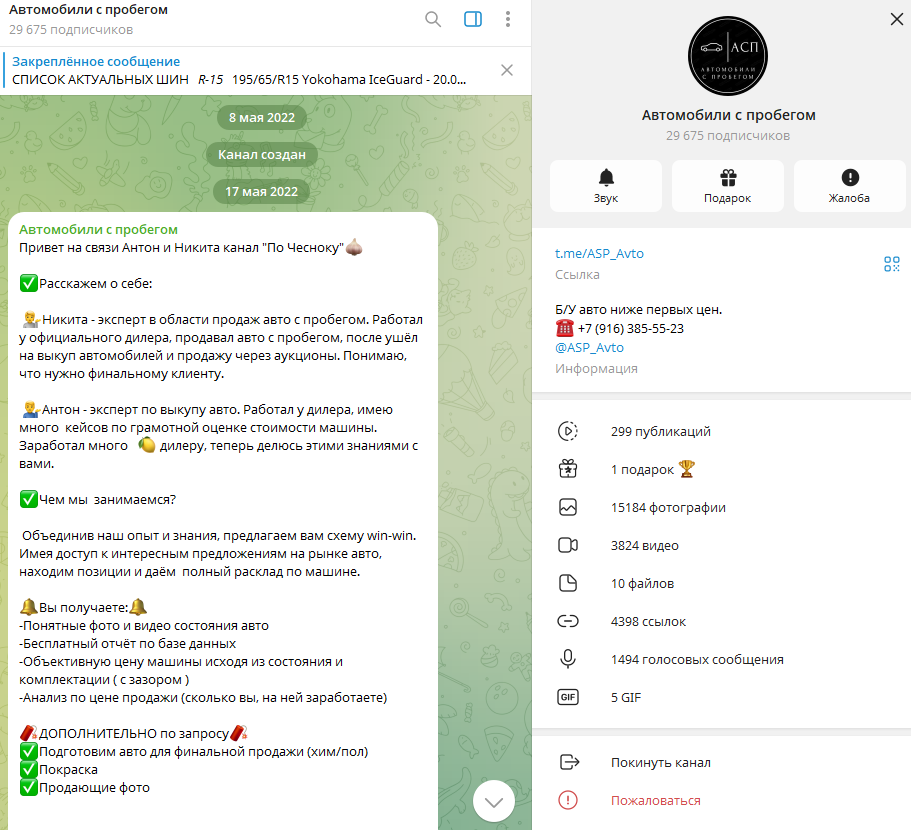
Task: Jump to bottom with the down-arrow button
Action: click(x=494, y=802)
